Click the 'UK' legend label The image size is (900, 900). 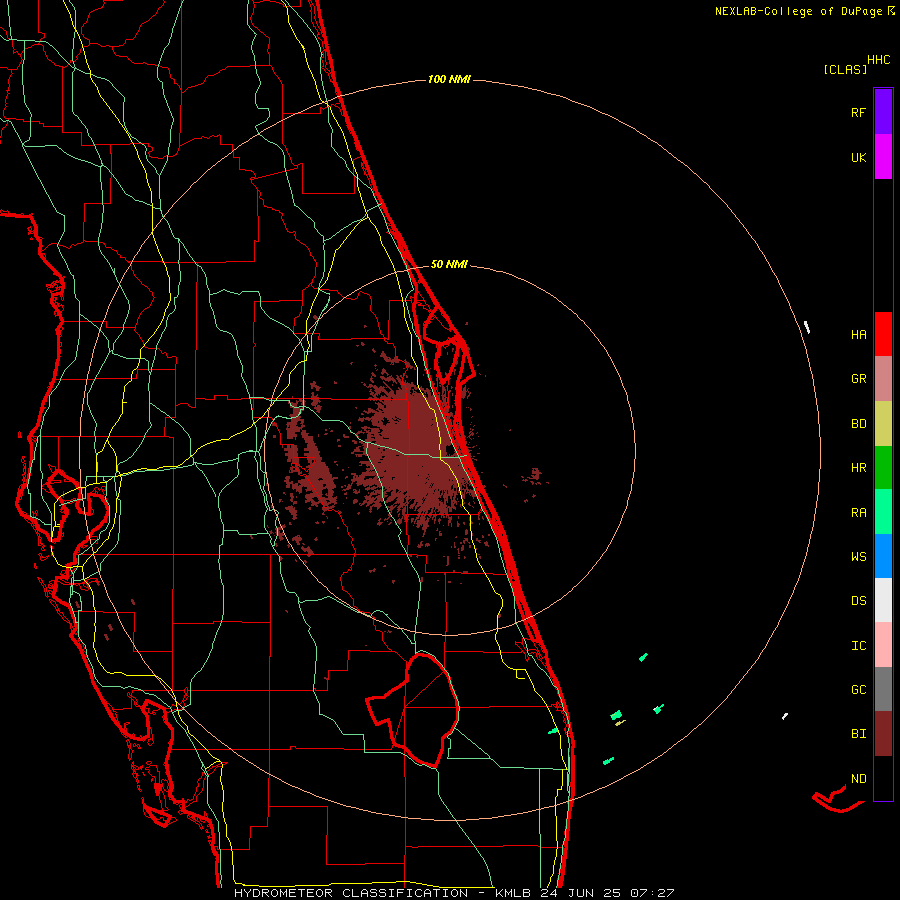tap(858, 157)
